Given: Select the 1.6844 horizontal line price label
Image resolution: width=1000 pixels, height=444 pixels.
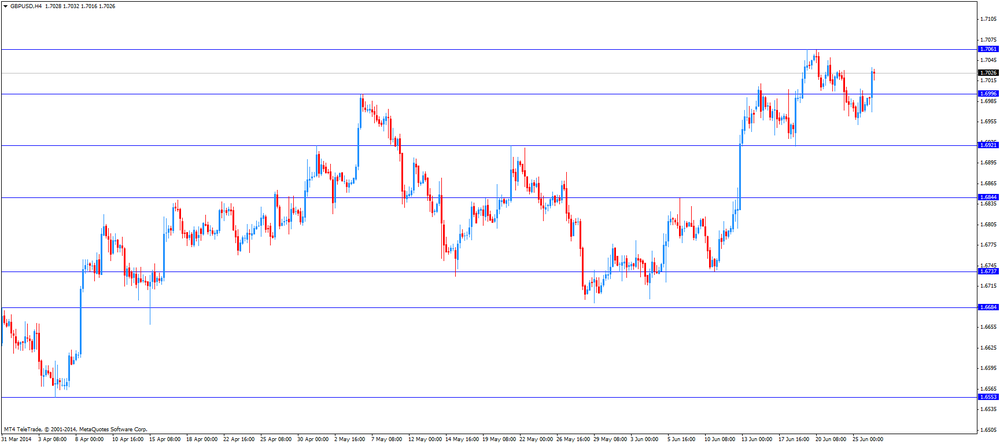Looking at the screenshot, I should click(x=987, y=198).
